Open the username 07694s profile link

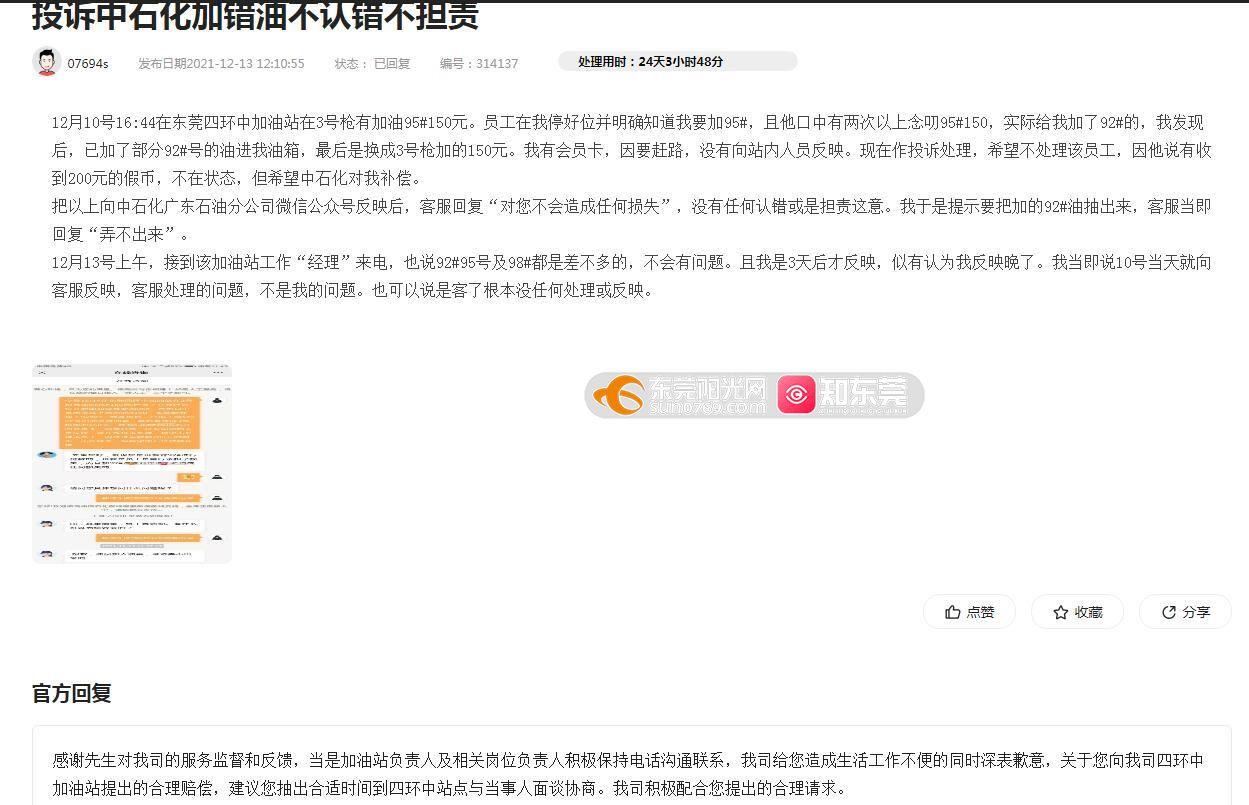pyautogui.click(x=87, y=63)
